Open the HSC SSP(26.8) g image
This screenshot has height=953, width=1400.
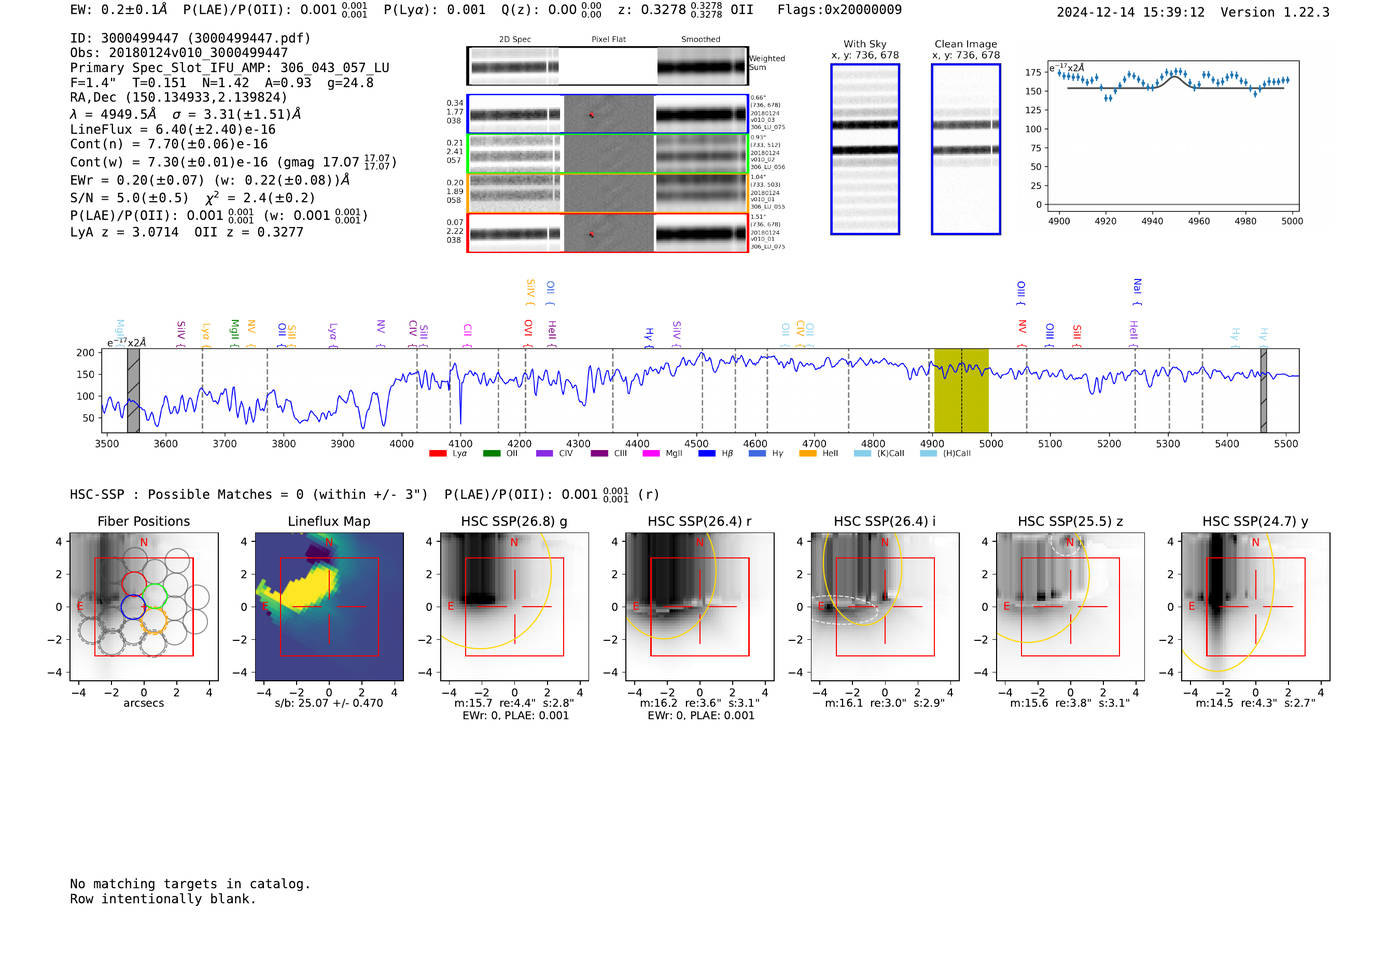[514, 606]
